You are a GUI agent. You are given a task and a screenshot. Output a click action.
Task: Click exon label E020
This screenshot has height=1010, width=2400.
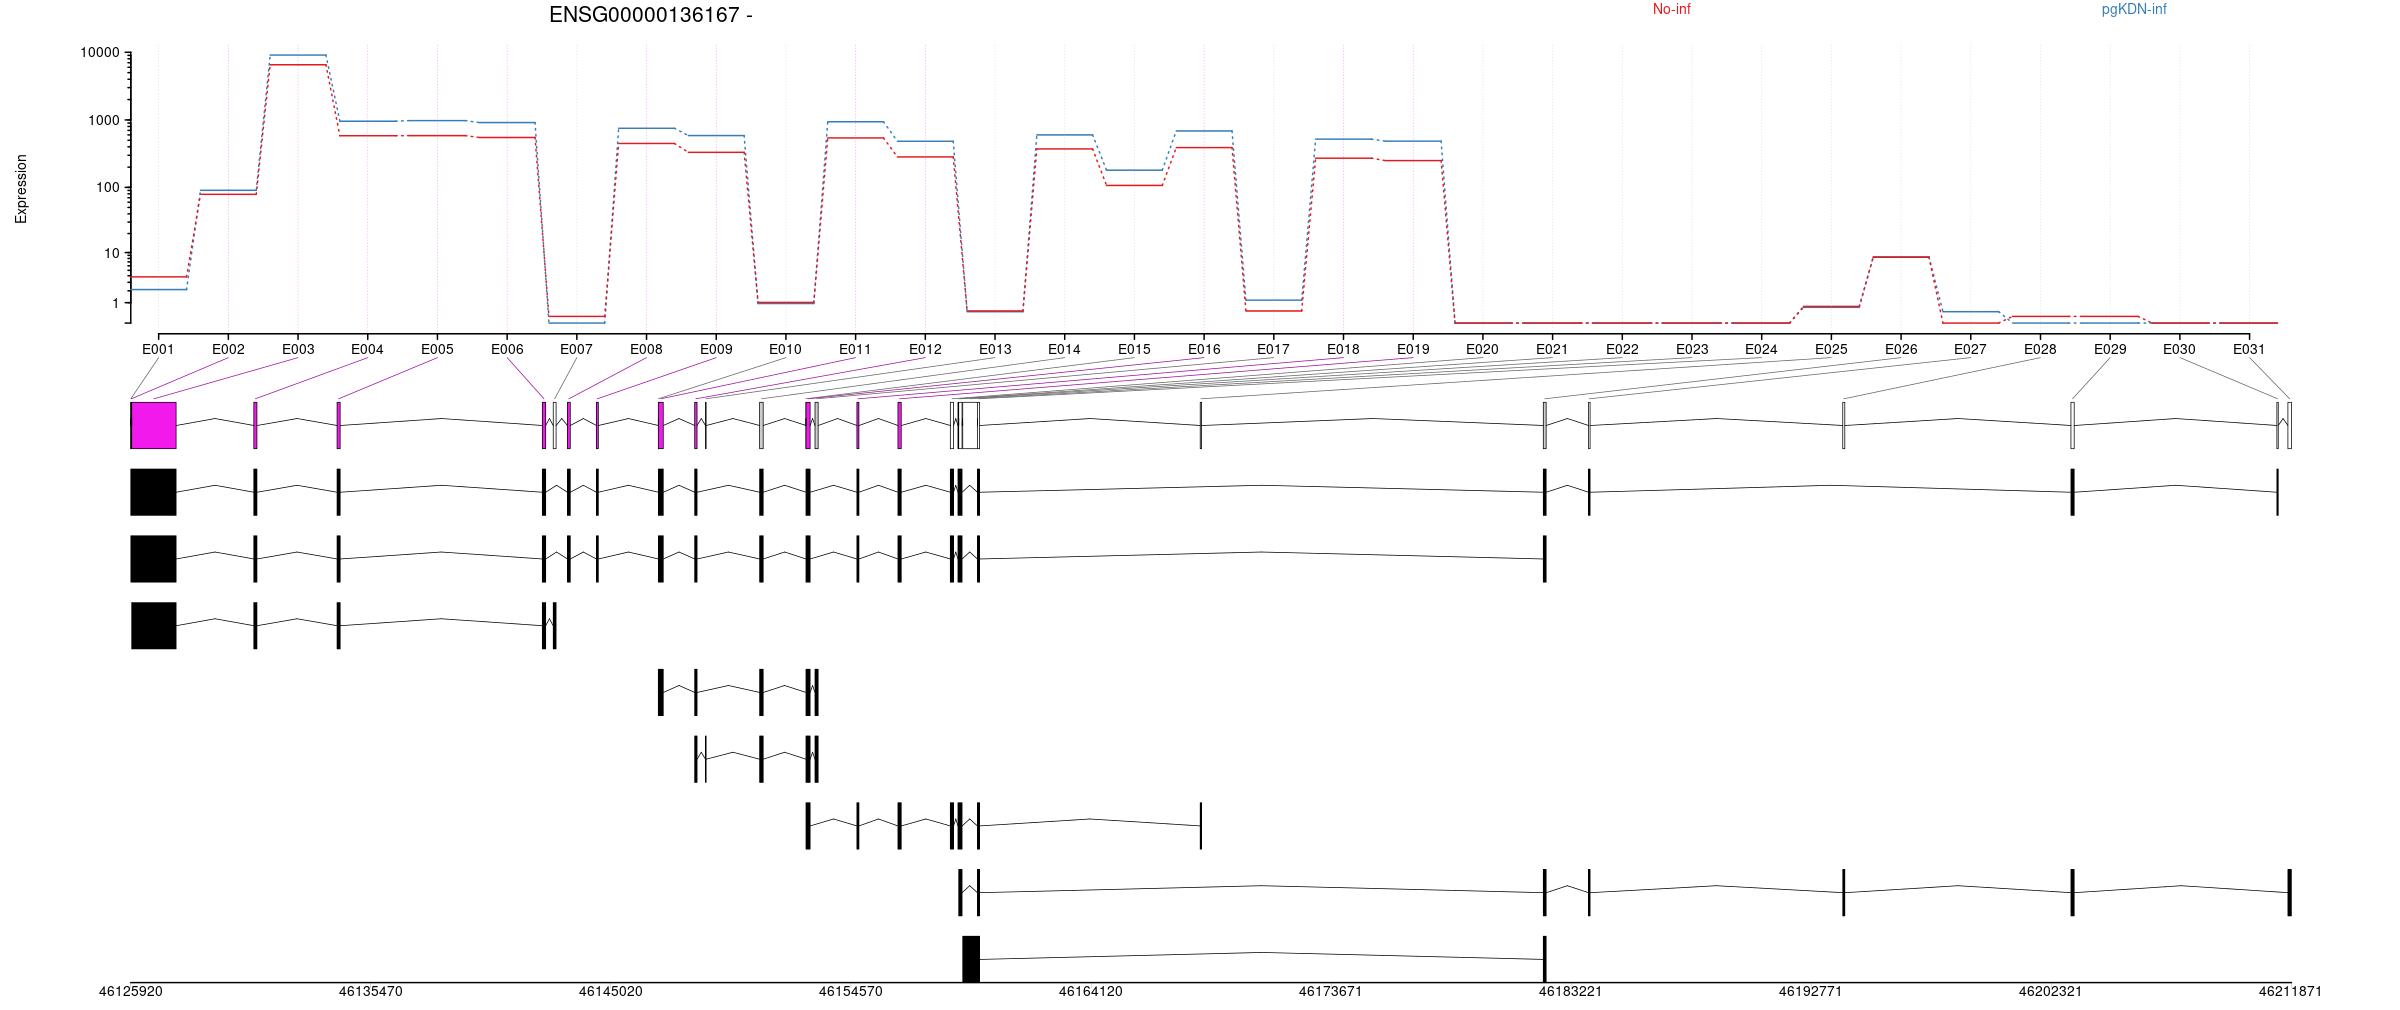point(1482,349)
